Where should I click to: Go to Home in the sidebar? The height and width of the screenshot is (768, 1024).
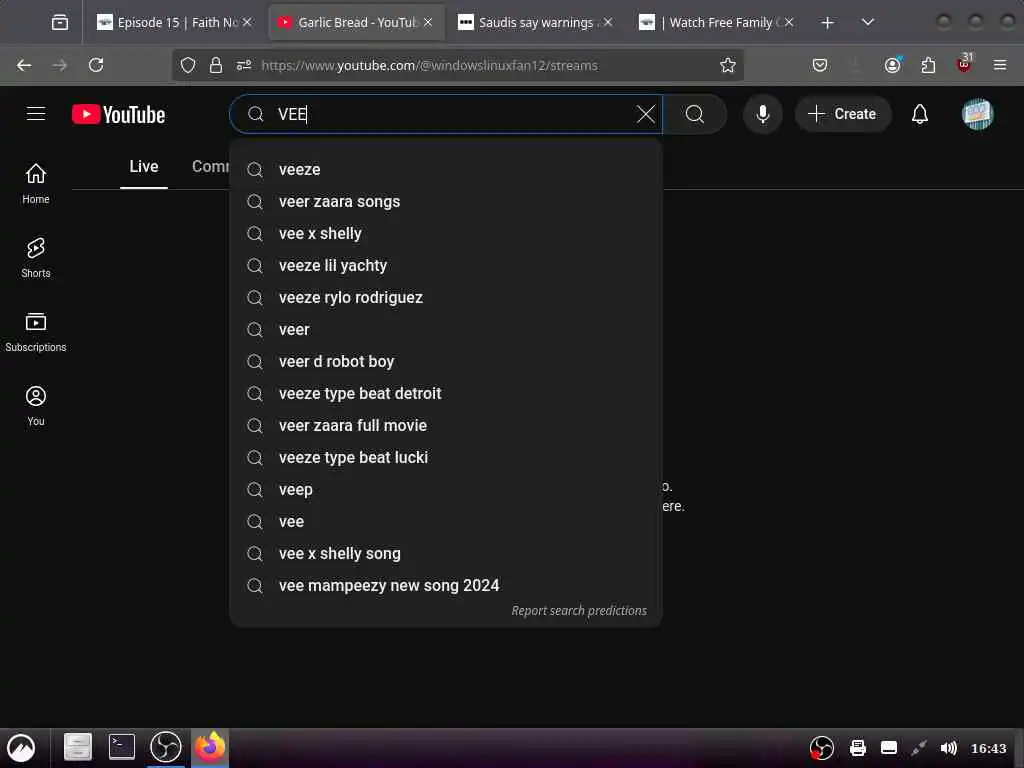pyautogui.click(x=36, y=184)
